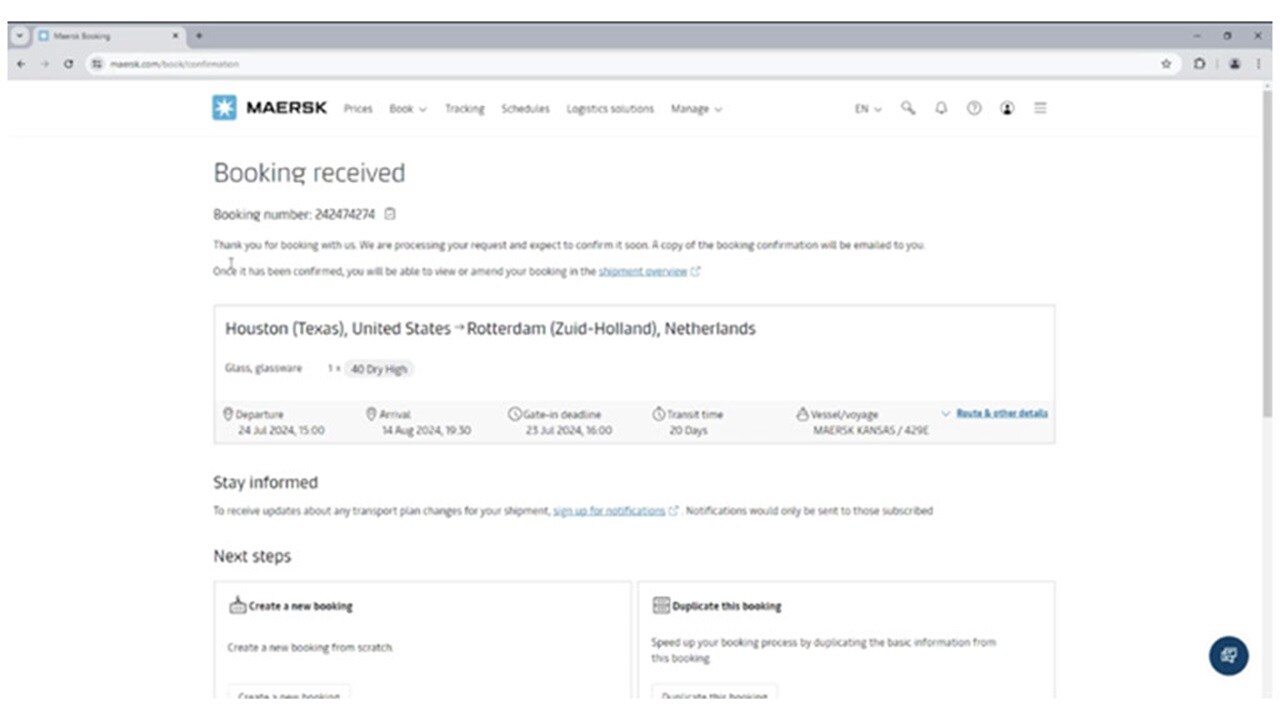Copy the booking number via clipboard icon
Image resolution: width=1280 pixels, height=720 pixels.
391,214
